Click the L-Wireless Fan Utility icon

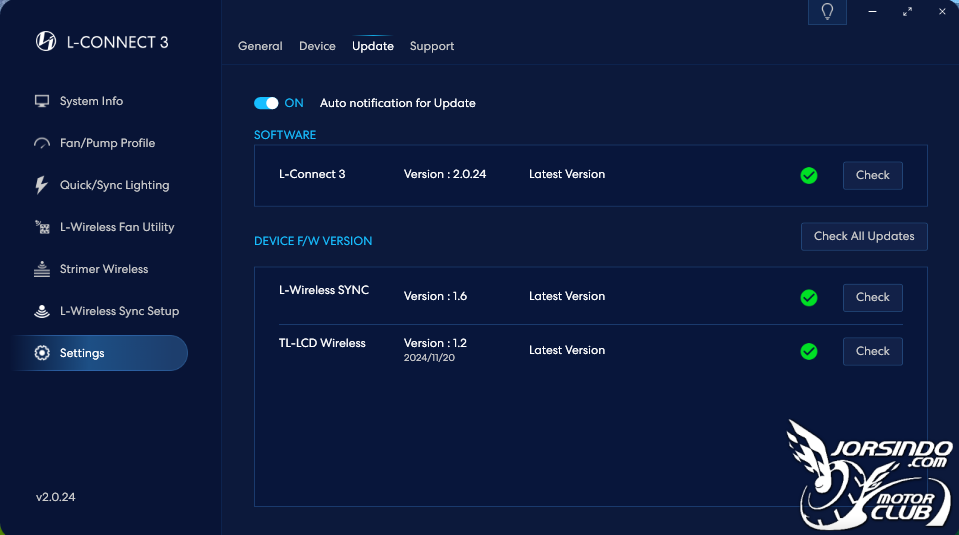click(42, 227)
